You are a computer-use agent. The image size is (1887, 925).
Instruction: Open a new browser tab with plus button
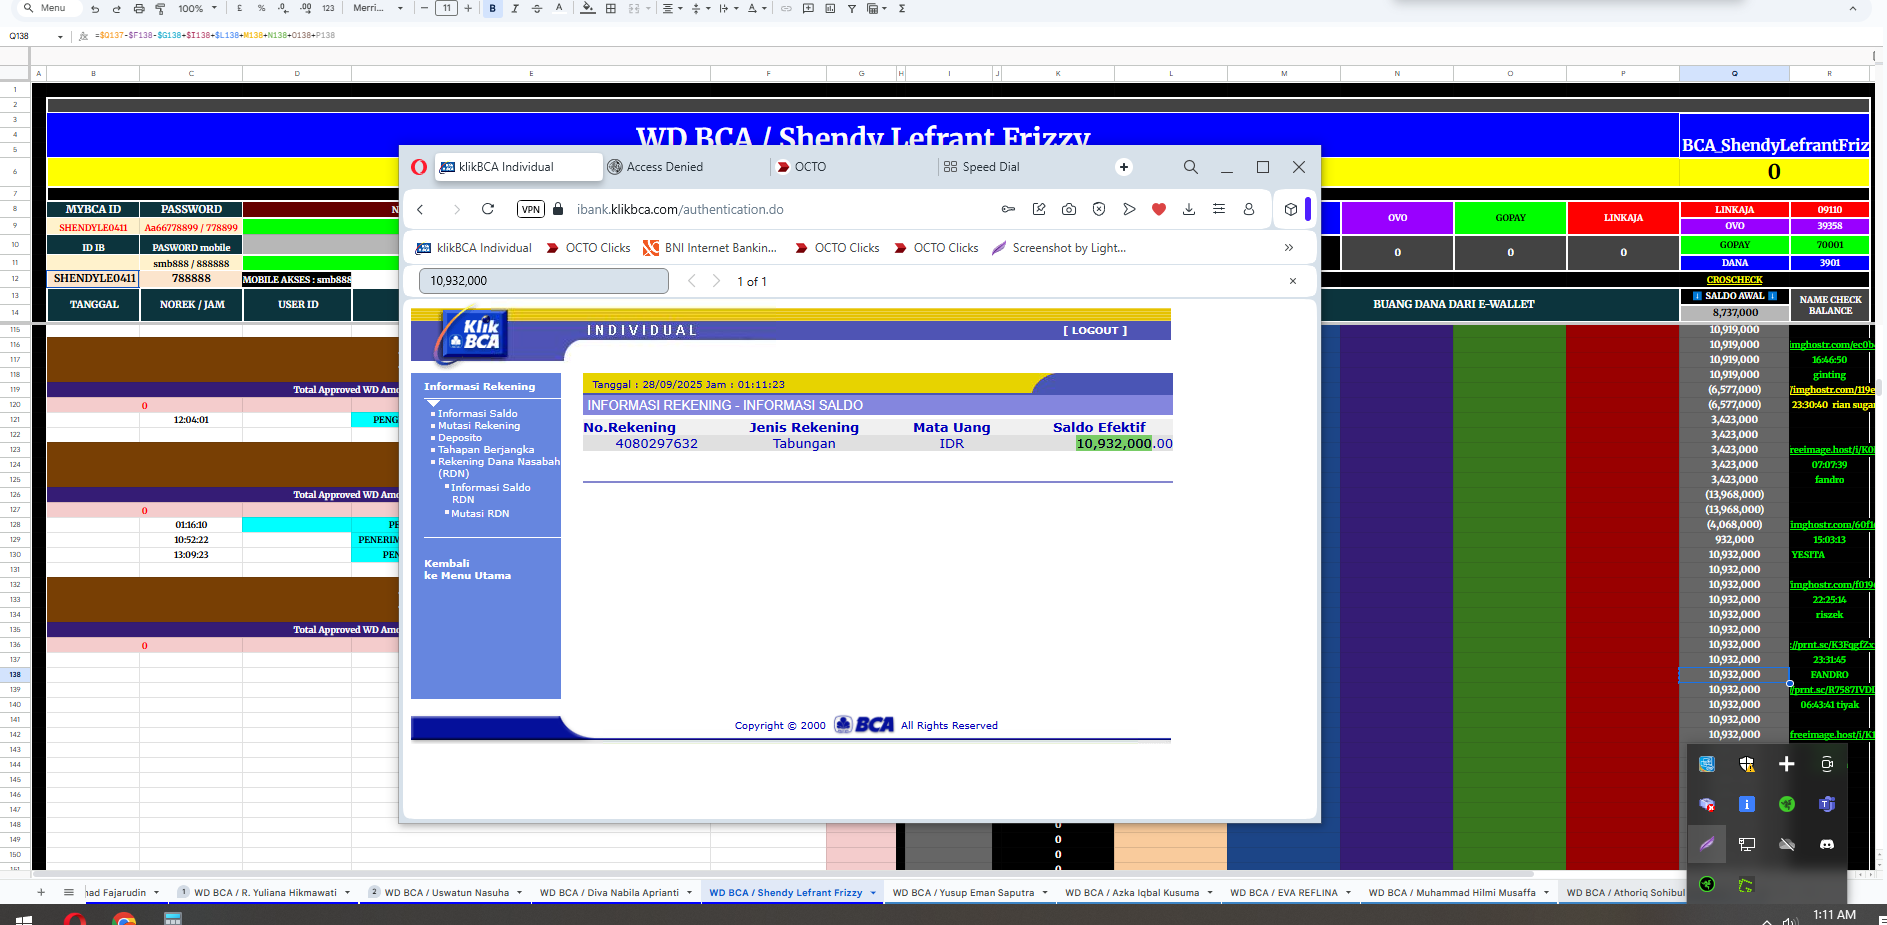tap(1124, 167)
